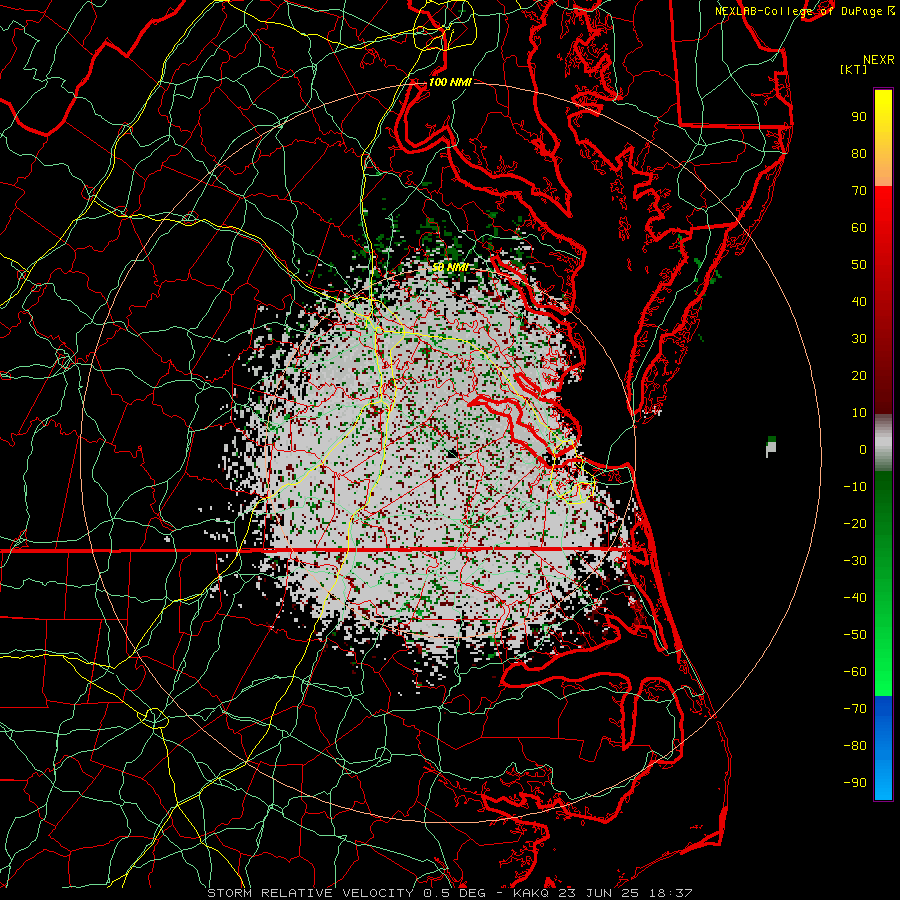Click the positive 80 scale value

[x=859, y=154]
